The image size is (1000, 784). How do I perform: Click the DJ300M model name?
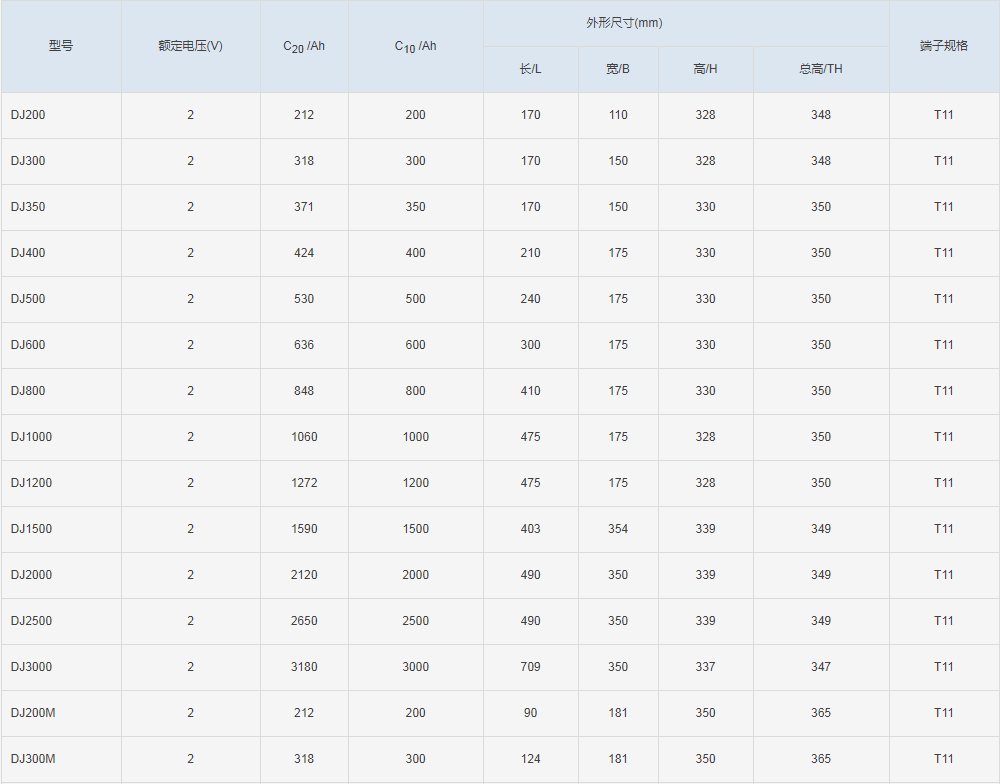pos(33,759)
